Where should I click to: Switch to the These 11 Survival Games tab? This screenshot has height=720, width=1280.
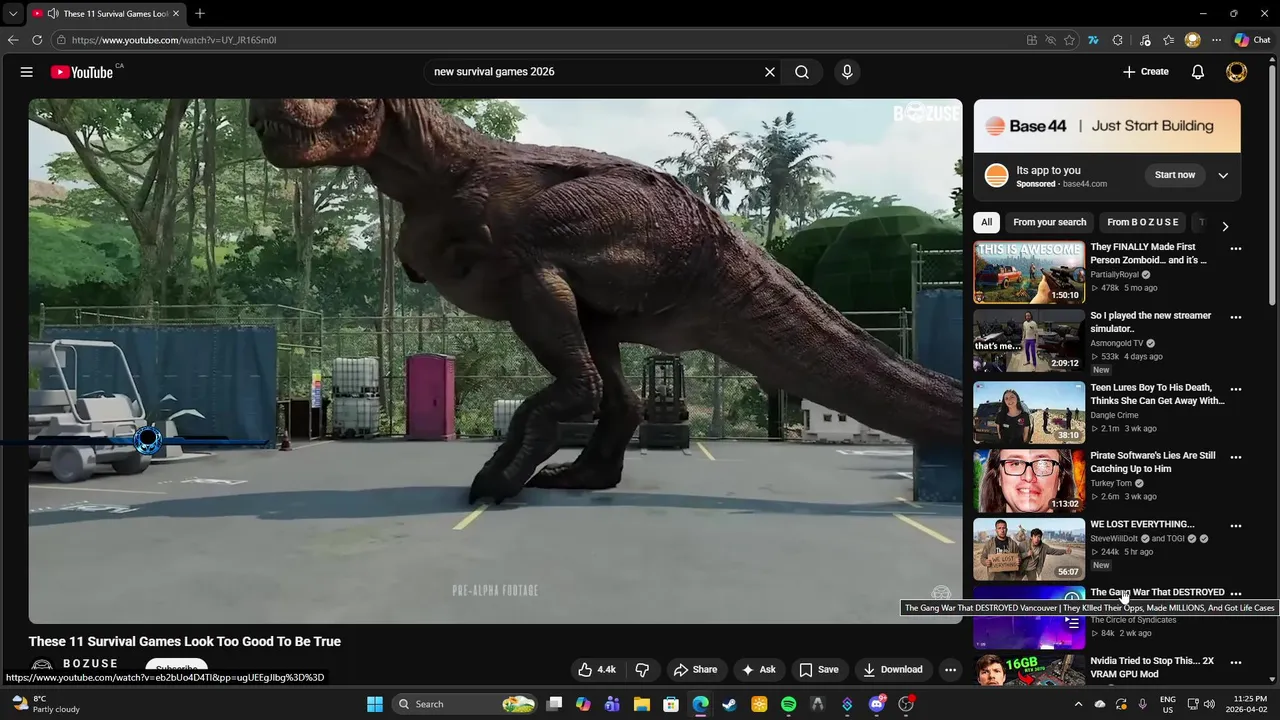pyautogui.click(x=105, y=14)
